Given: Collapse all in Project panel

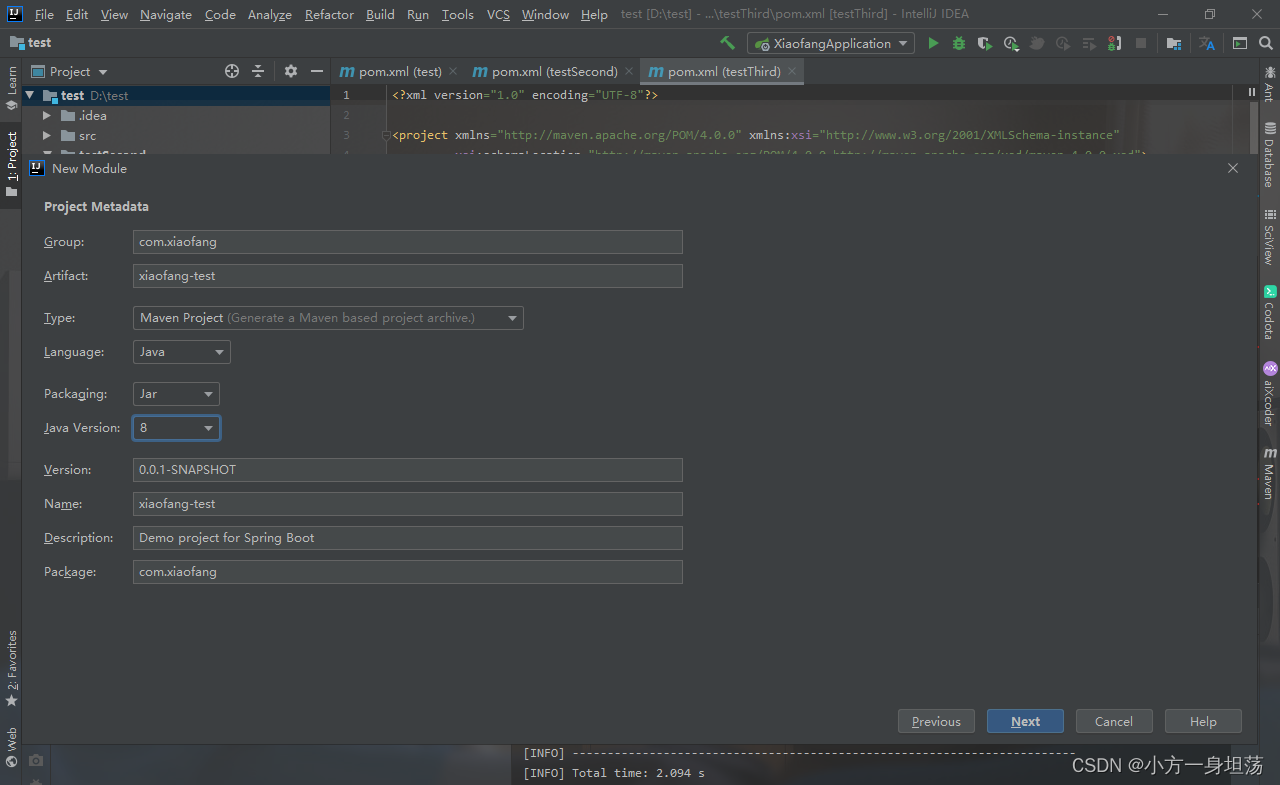Looking at the screenshot, I should coord(258,71).
